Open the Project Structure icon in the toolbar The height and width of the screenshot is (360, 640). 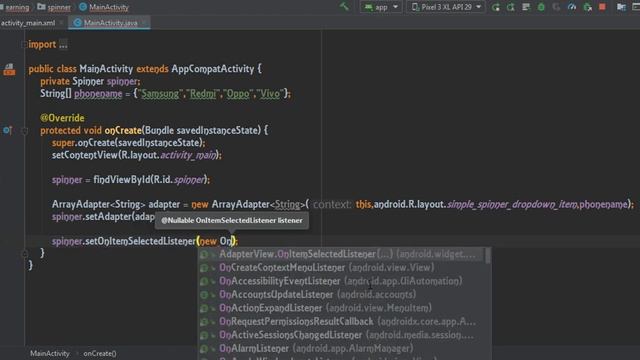coord(621,7)
